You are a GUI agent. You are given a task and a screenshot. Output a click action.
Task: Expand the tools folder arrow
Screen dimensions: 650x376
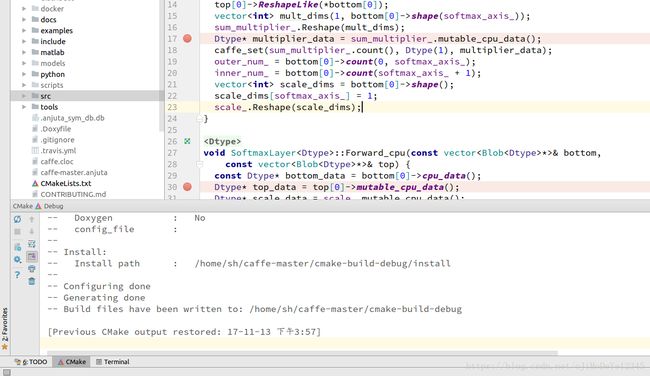click(x=24, y=107)
